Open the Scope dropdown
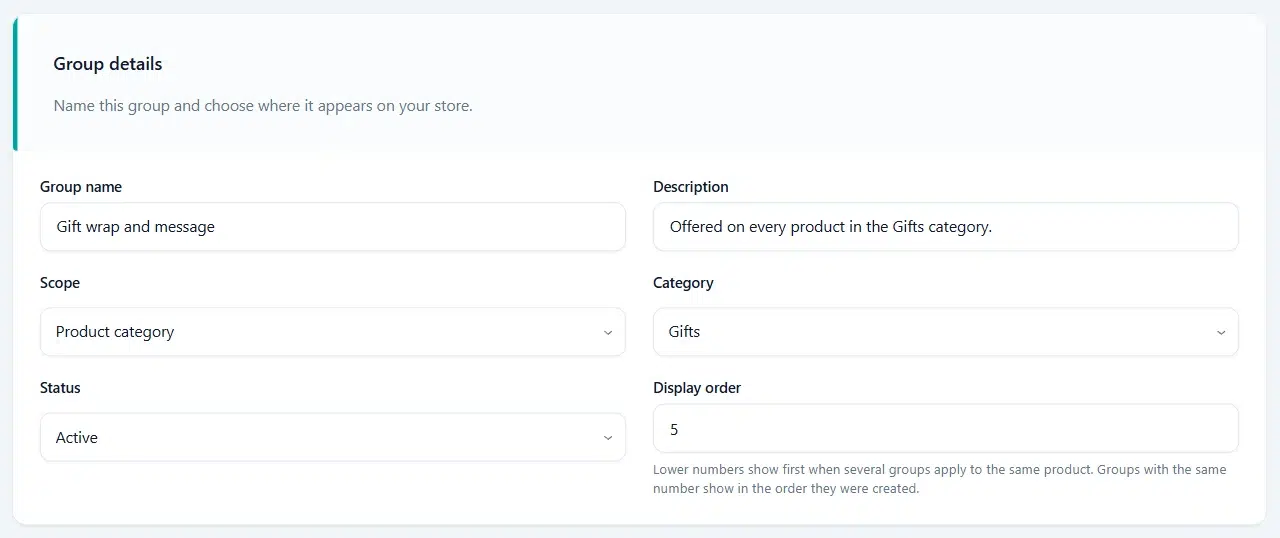The image size is (1280, 538). pos(333,332)
